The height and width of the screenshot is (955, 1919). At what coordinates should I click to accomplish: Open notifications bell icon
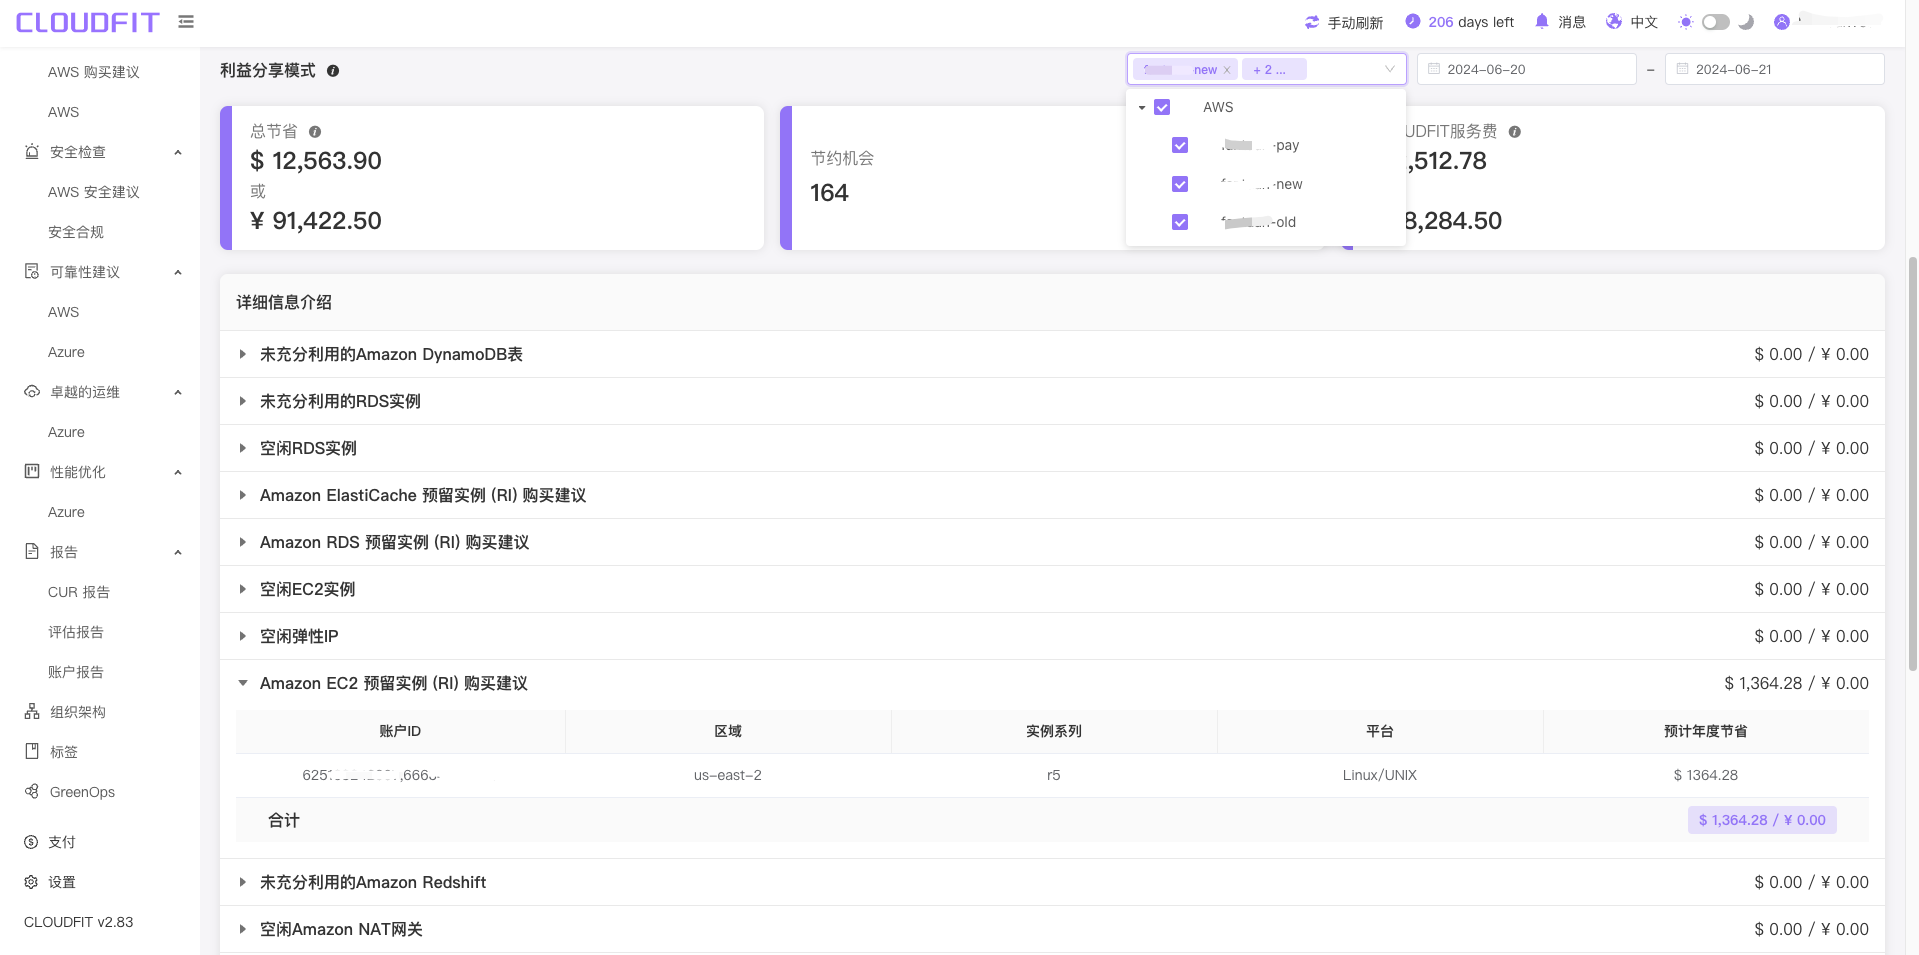[1542, 21]
